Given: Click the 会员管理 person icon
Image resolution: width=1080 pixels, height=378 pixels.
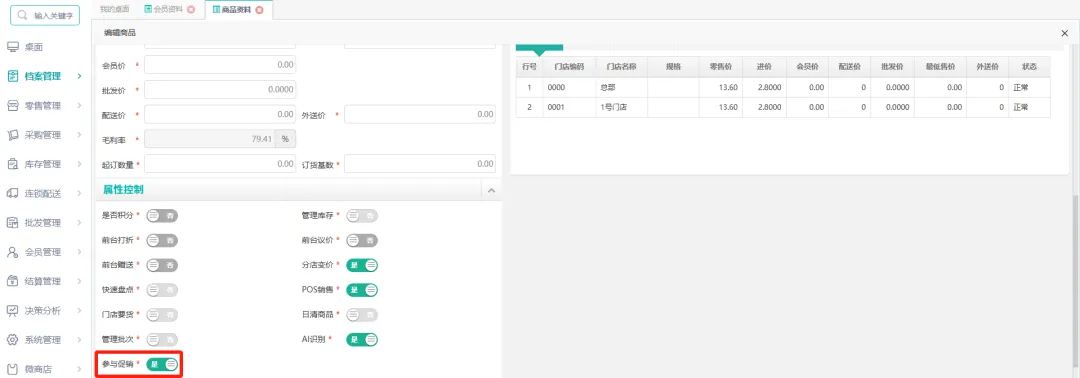Looking at the screenshot, I should [x=12, y=252].
